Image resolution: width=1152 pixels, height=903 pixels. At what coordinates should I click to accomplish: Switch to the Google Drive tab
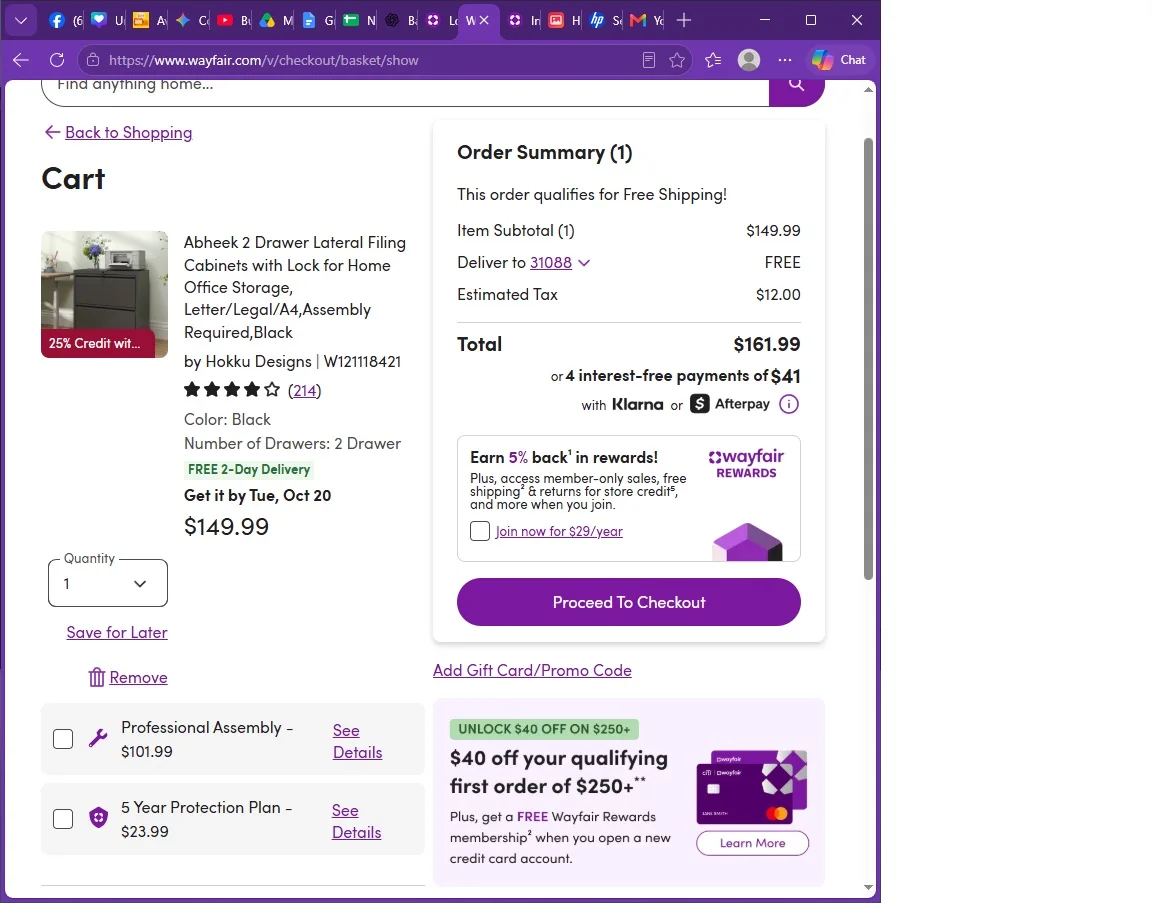pos(267,21)
